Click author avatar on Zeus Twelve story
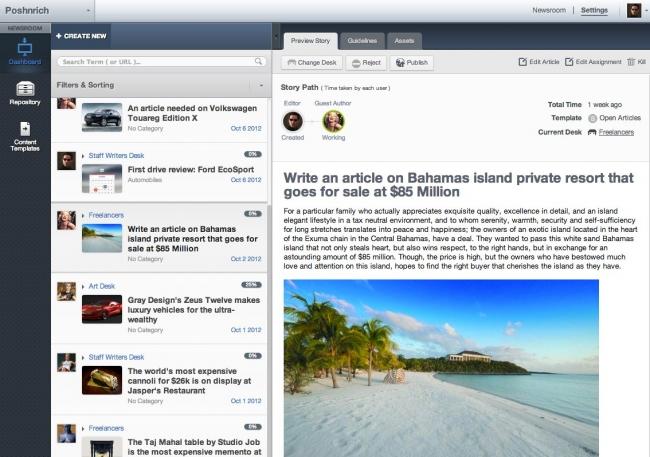650x457 pixels. tap(66, 292)
